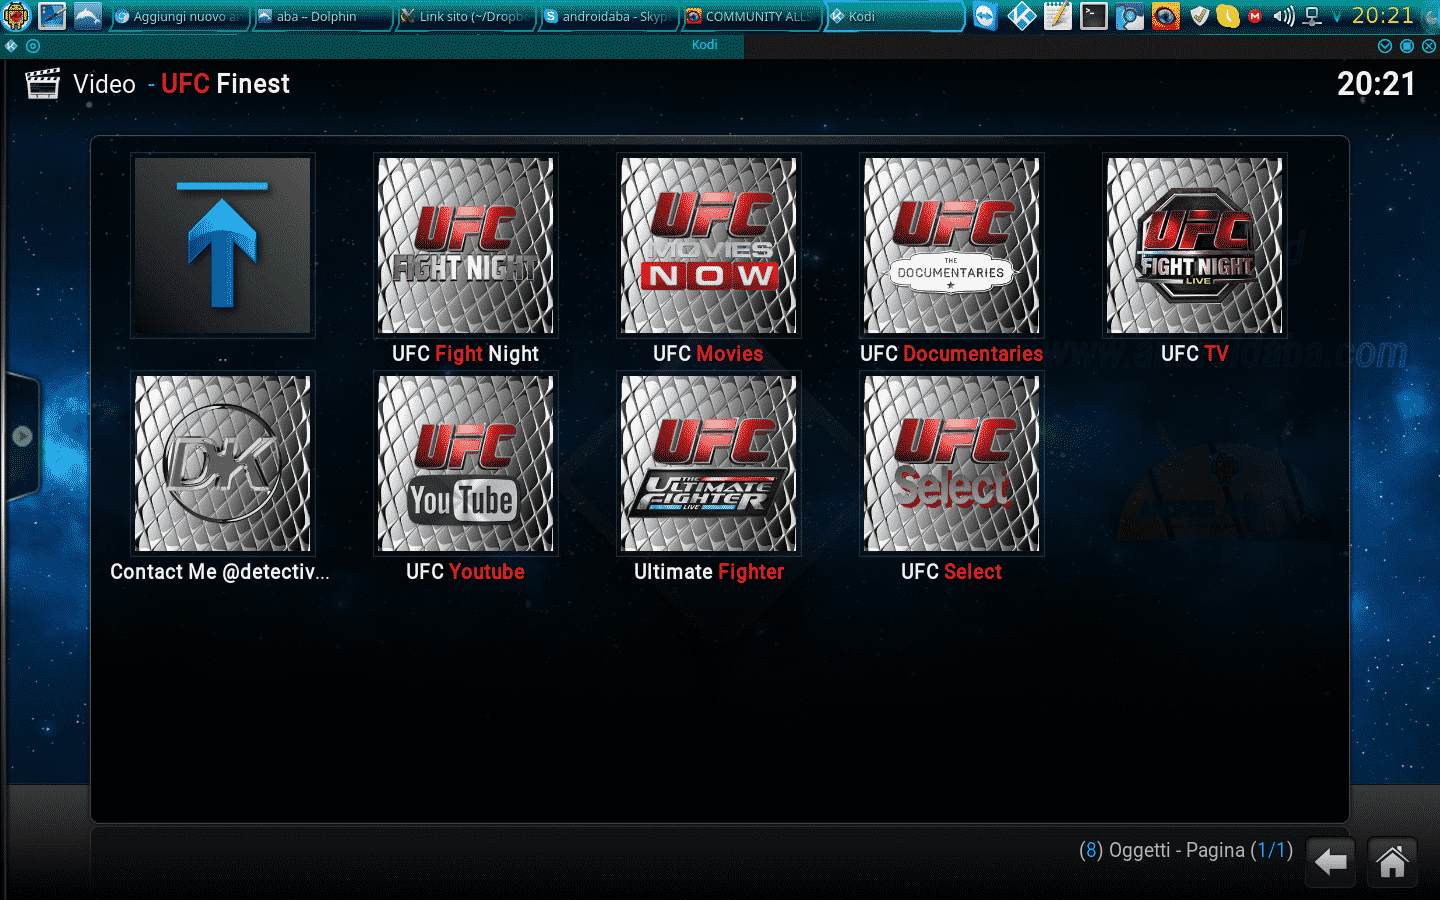Switch to 'androidaba - Skype' task

[608, 17]
